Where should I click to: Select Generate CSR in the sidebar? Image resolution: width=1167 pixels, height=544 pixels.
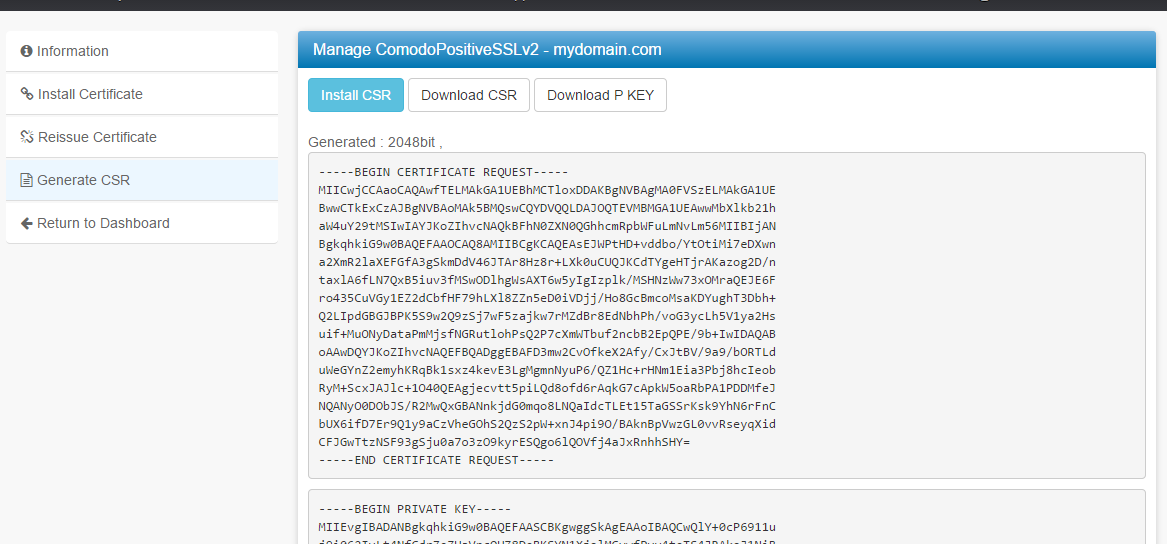point(142,180)
